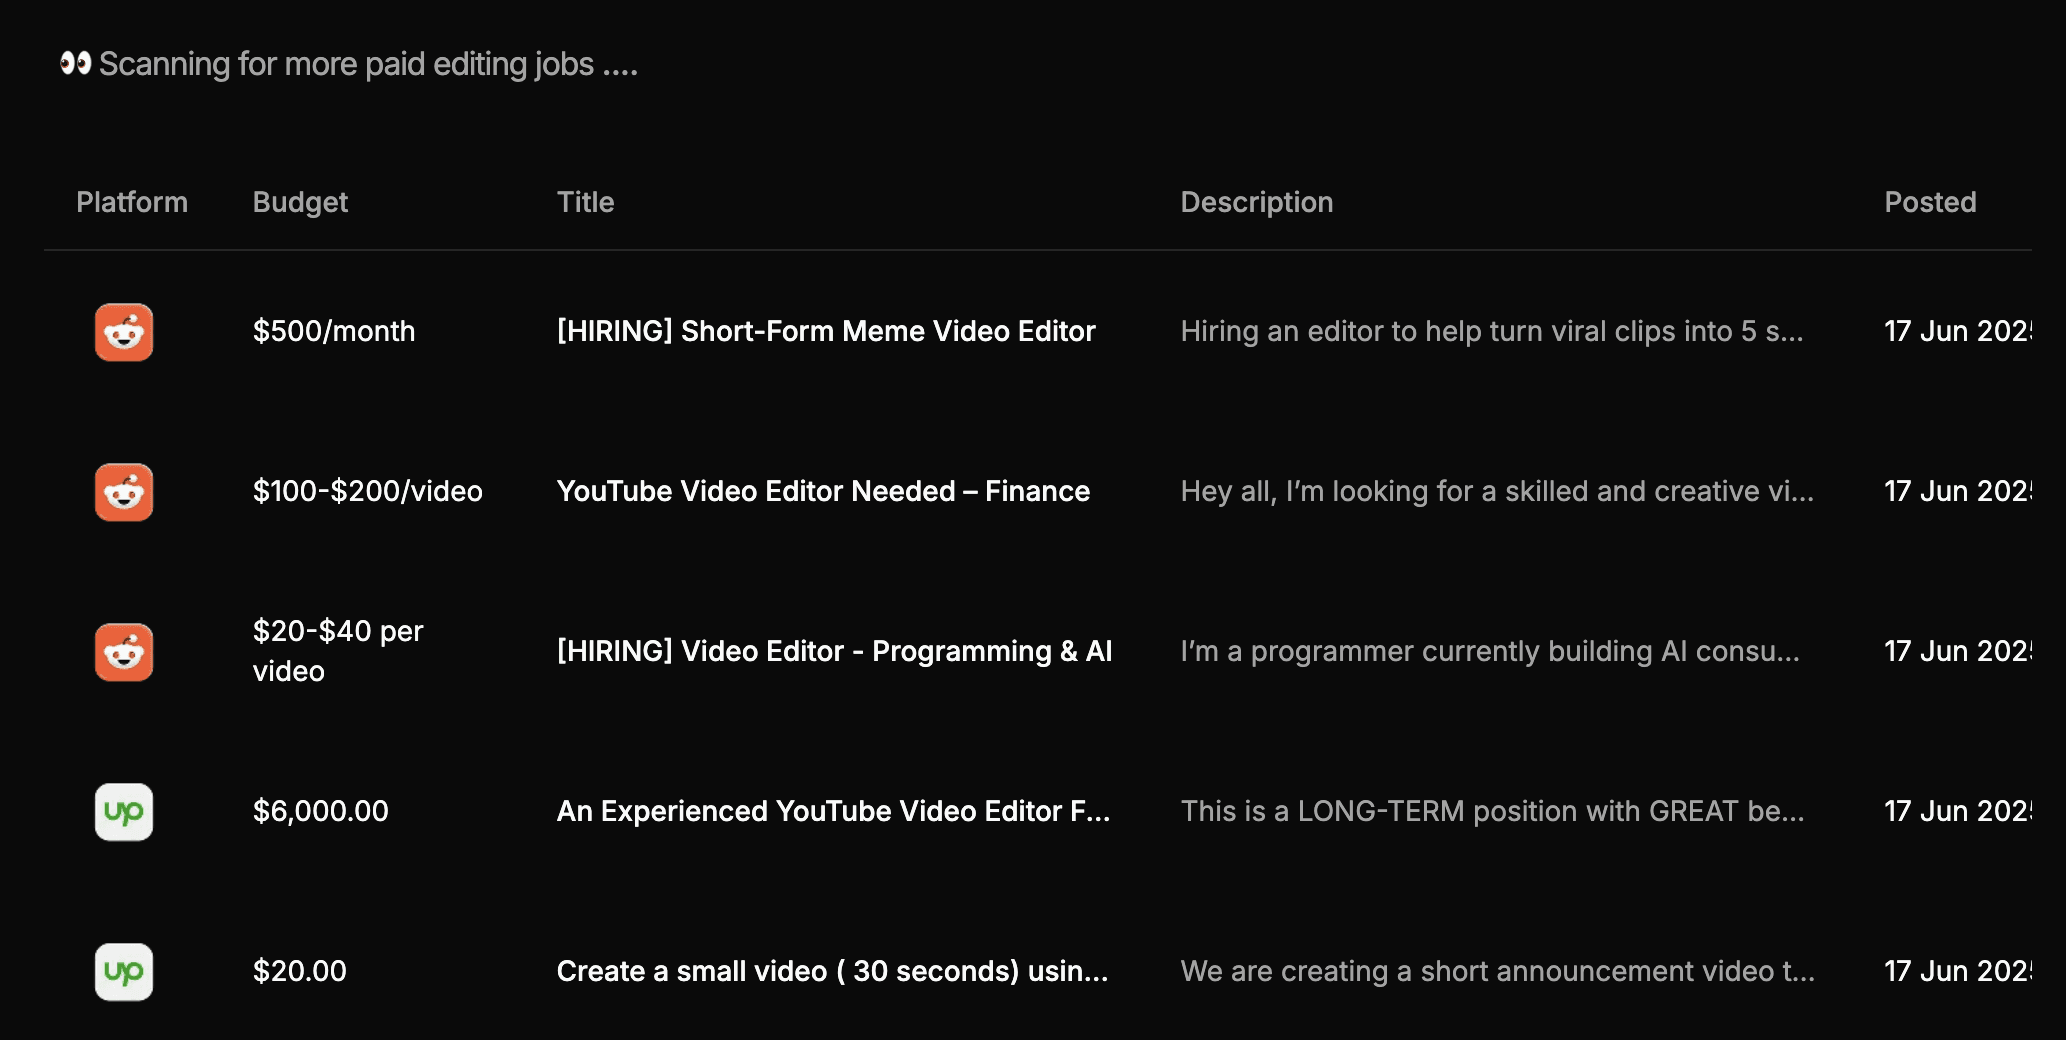Open 'YouTube Video Editor Needed – Finance' title
The image size is (2066, 1040).
coord(823,491)
